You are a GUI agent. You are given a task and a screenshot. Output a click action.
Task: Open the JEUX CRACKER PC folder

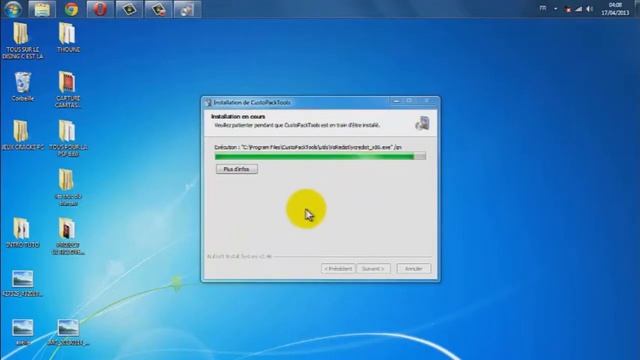tap(22, 135)
